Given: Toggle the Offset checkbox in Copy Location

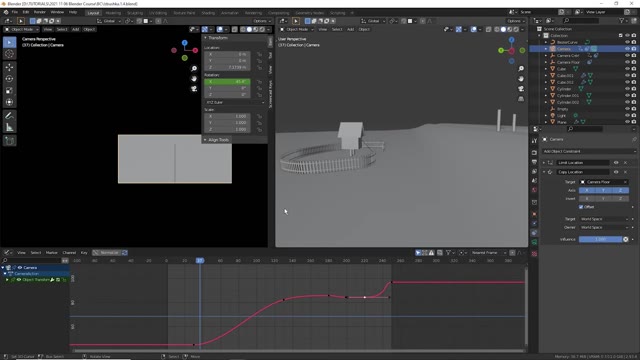Looking at the screenshot, I should pos(581,207).
